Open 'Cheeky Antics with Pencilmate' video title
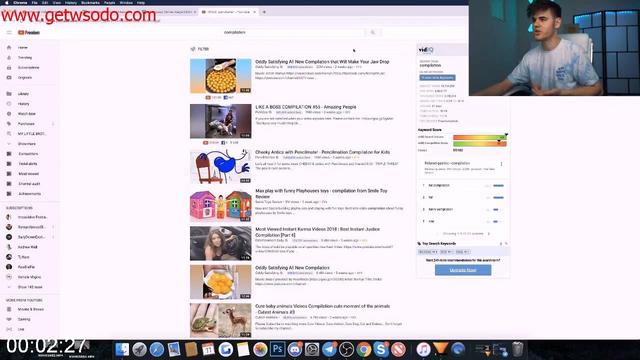 322,152
